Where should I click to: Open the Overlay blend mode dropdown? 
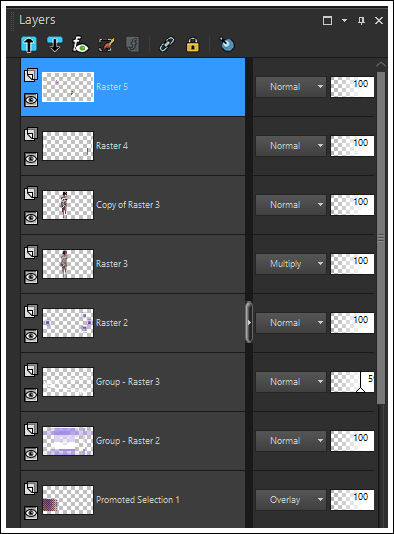pos(290,500)
